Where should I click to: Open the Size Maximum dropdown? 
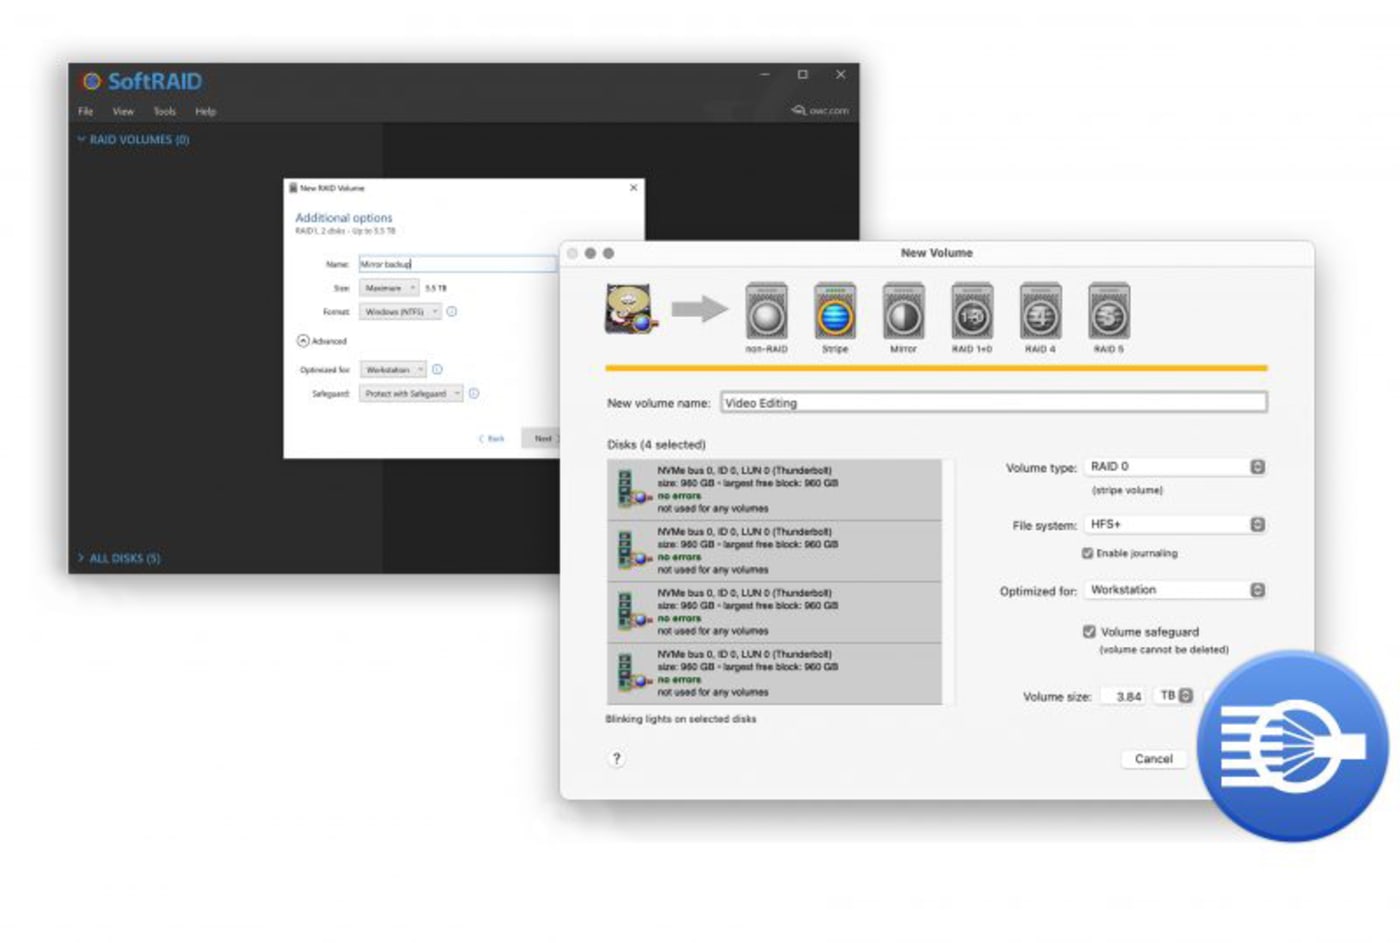390,288
